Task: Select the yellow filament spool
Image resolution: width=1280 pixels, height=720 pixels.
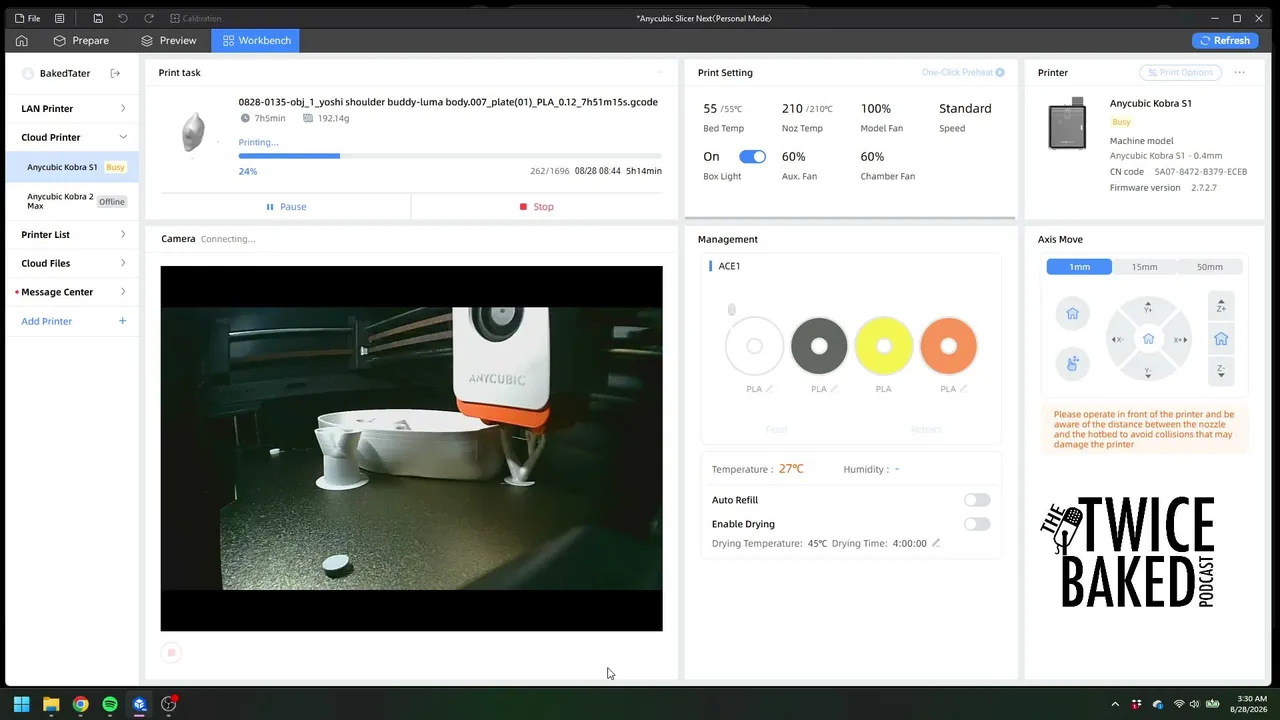Action: click(x=884, y=346)
